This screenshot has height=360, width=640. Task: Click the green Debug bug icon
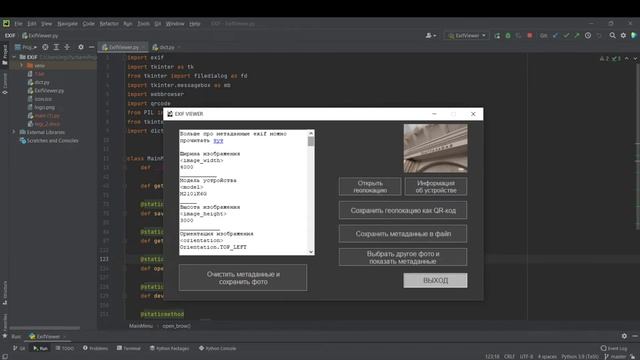pyautogui.click(x=508, y=36)
